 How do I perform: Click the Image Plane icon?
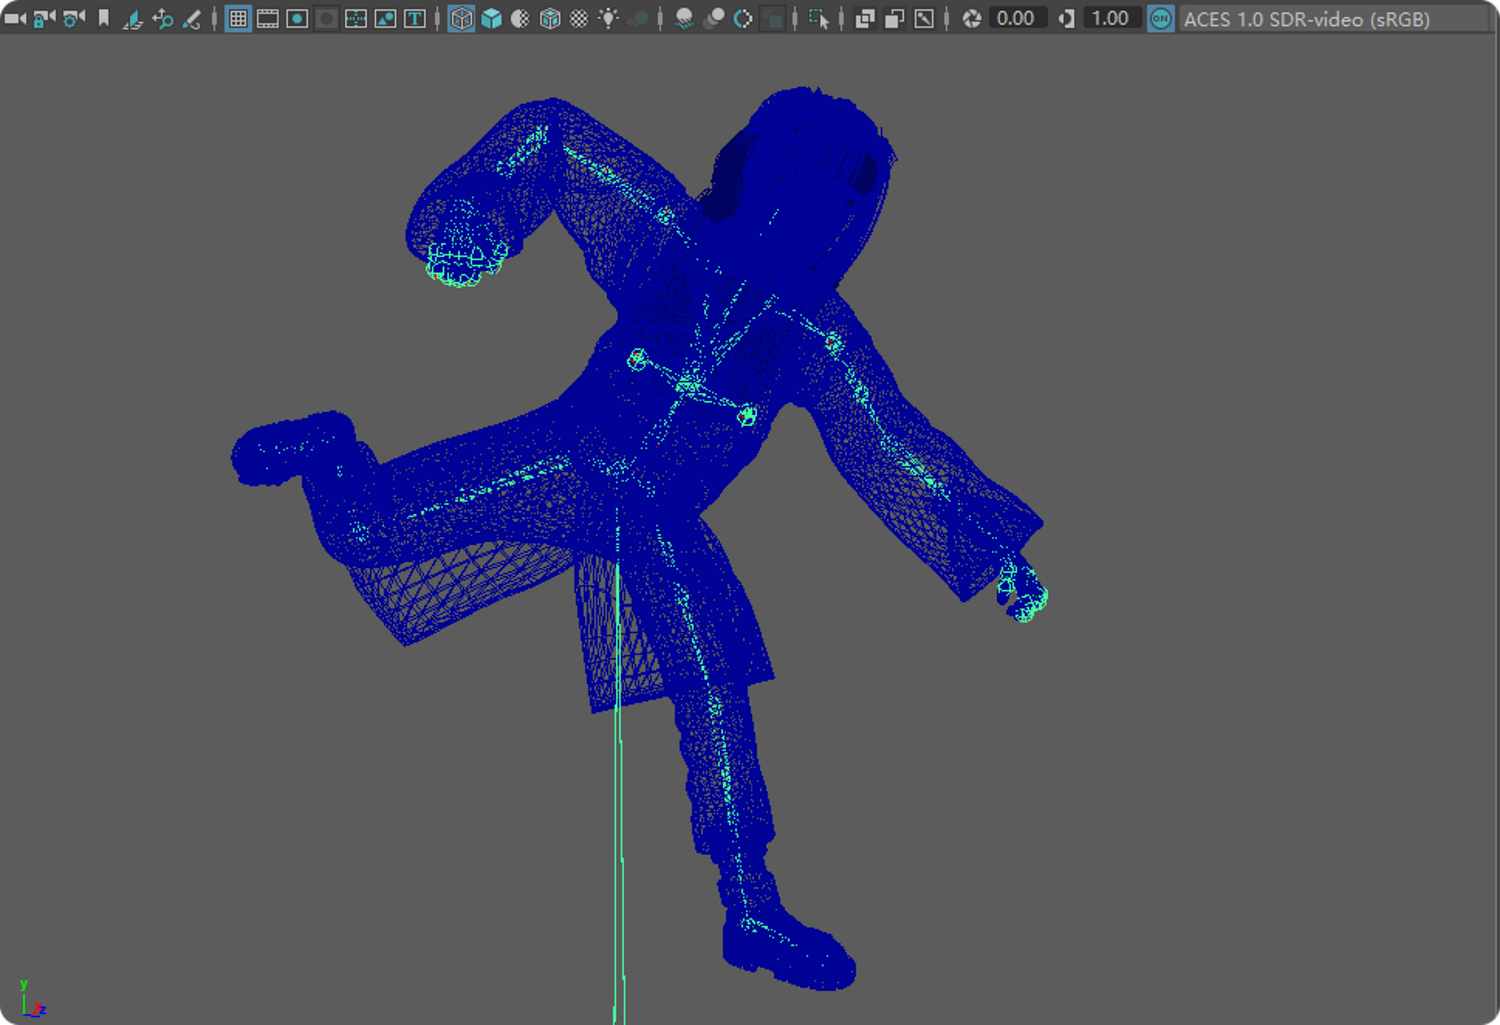point(132,18)
